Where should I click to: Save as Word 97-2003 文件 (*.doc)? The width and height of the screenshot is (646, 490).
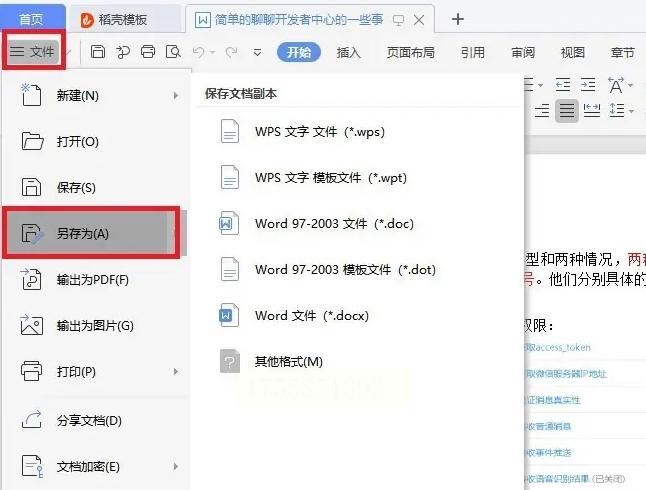pos(358,223)
